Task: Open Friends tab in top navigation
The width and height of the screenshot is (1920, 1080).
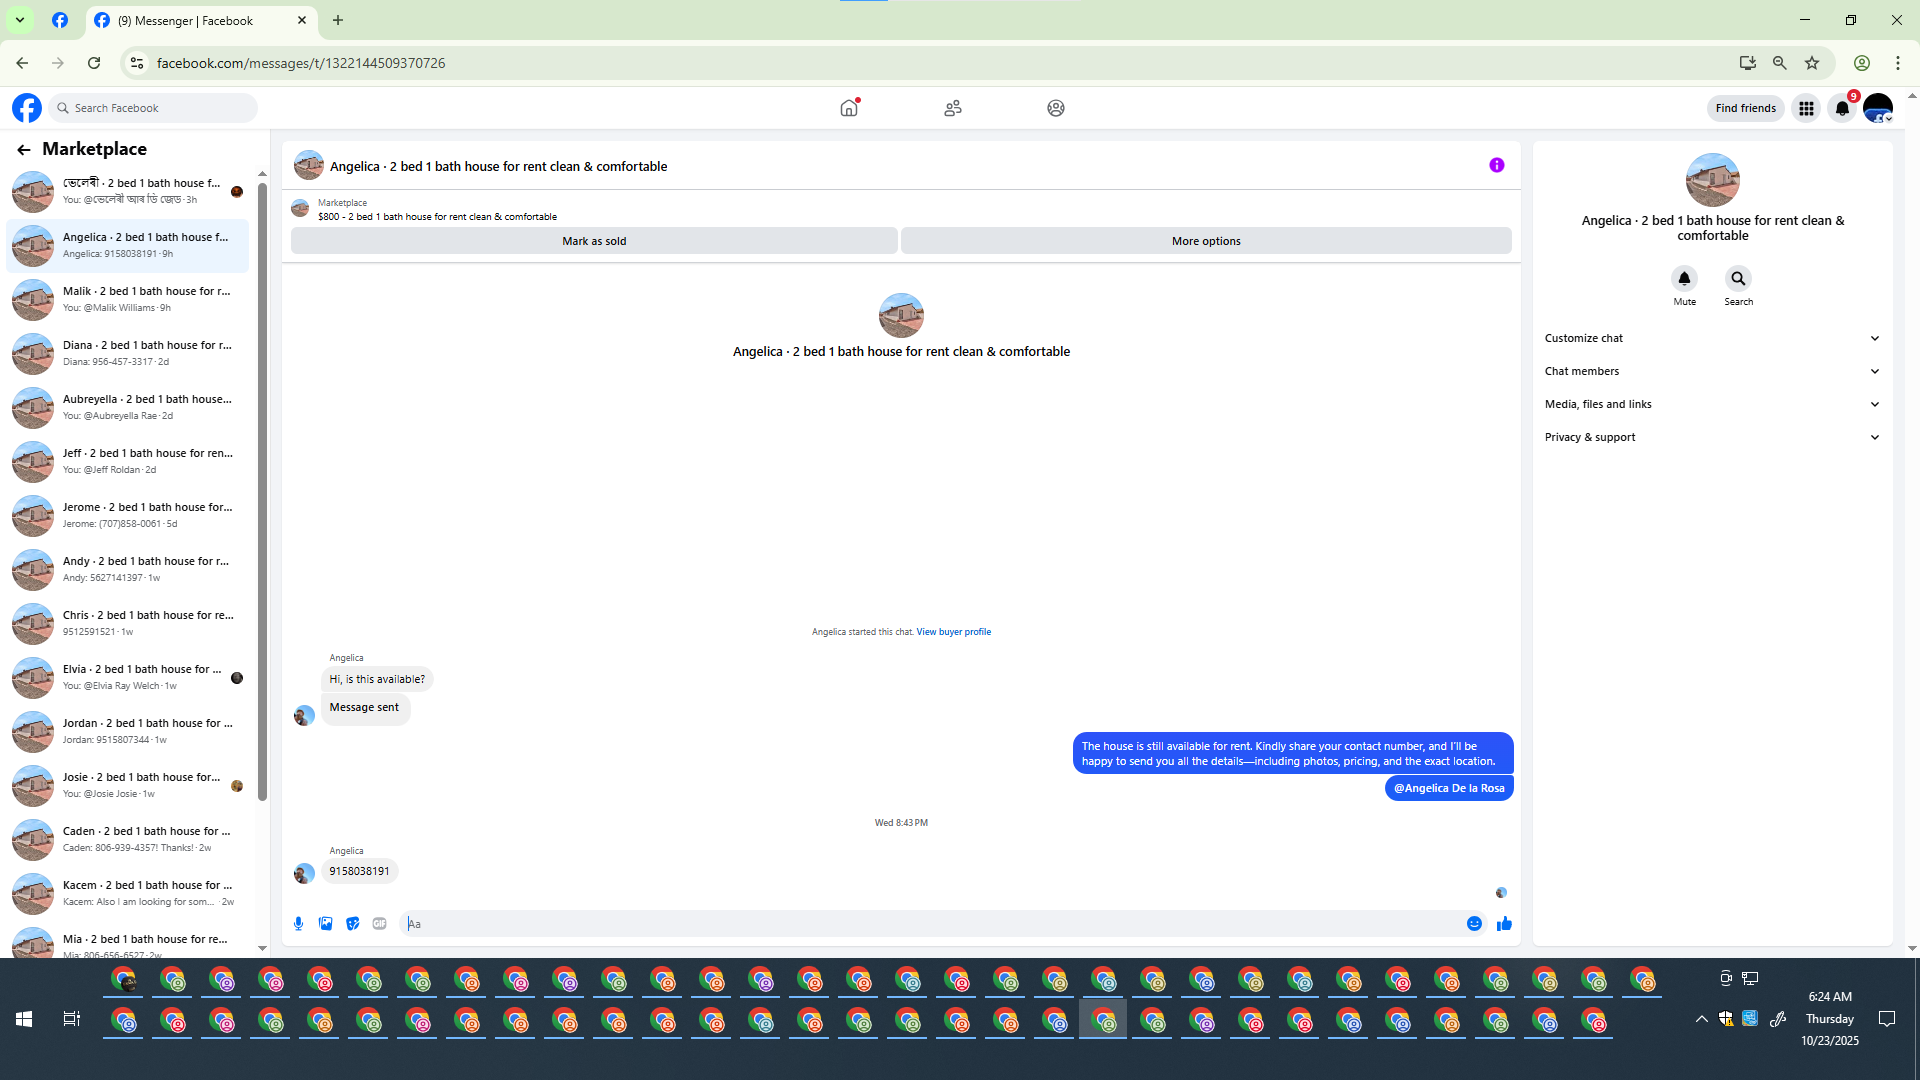Action: pos(952,108)
